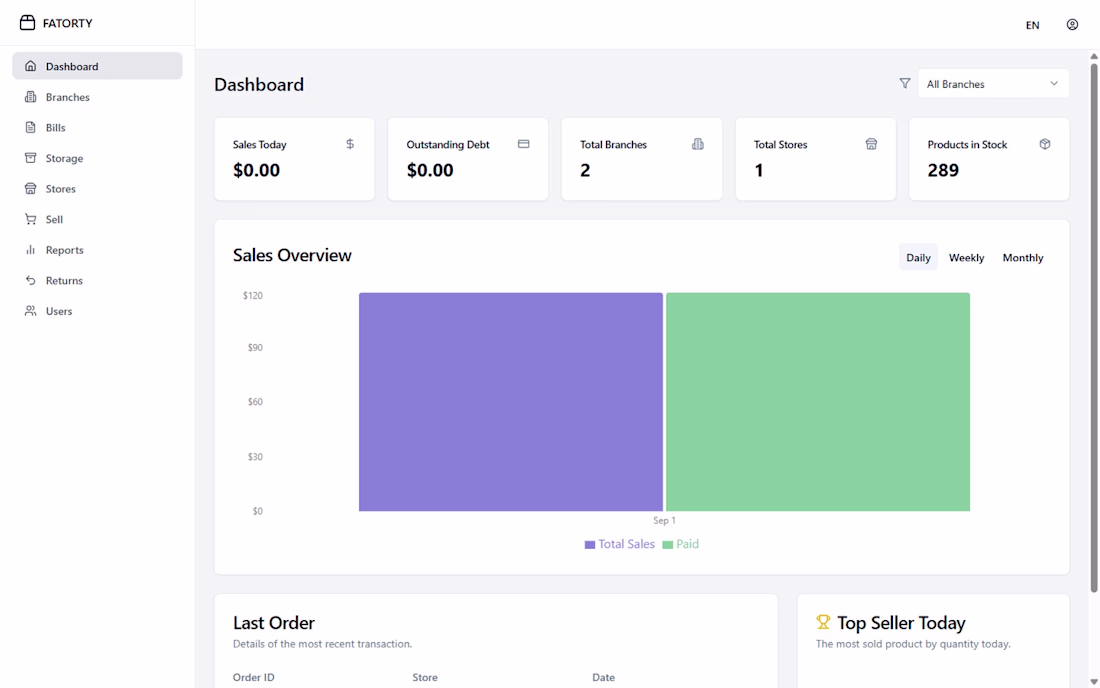Viewport: 1100px width, 688px height.
Task: Go to the Users page
Action: (x=98, y=311)
